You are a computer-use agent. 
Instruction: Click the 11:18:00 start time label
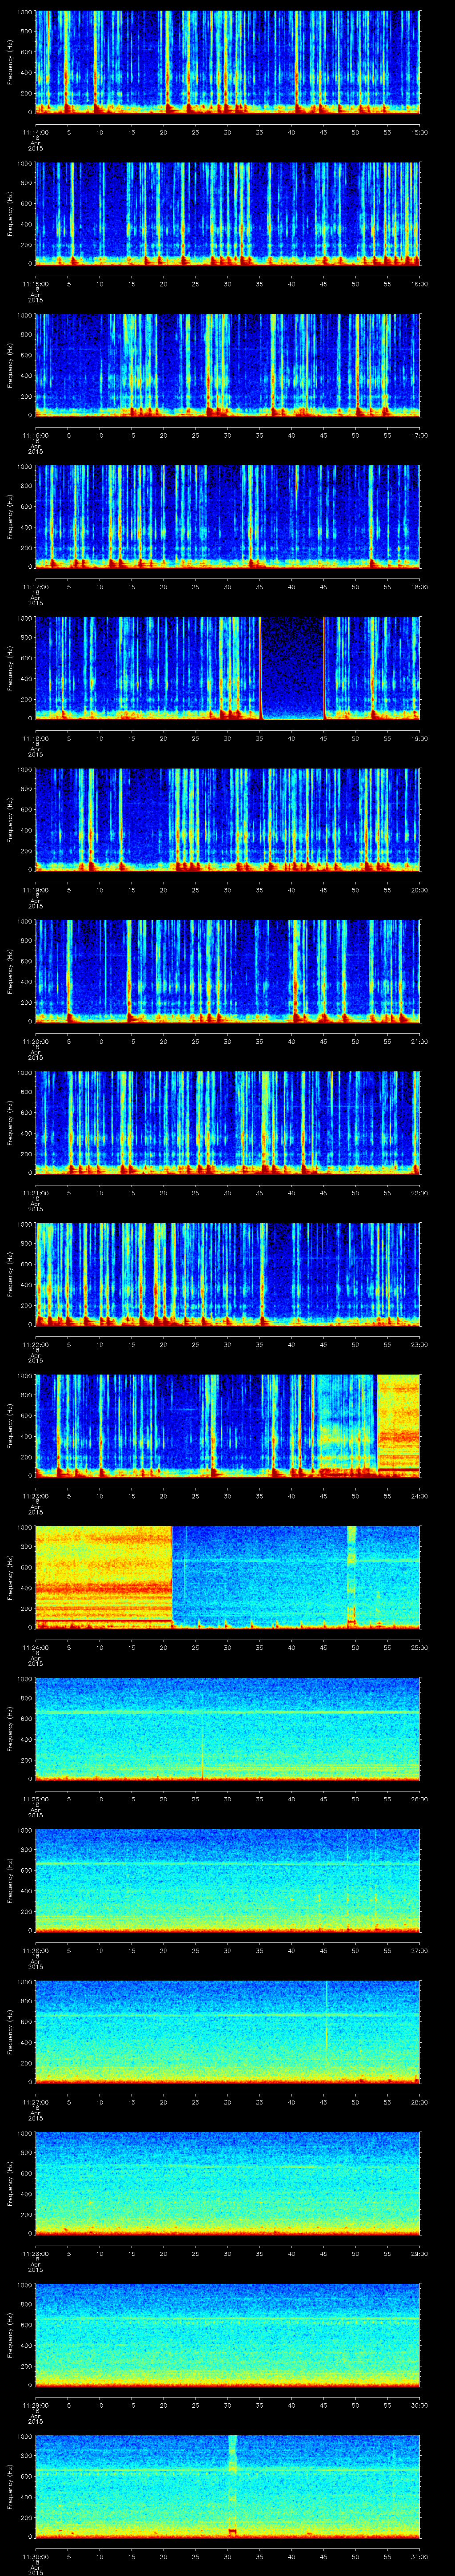click(35, 739)
